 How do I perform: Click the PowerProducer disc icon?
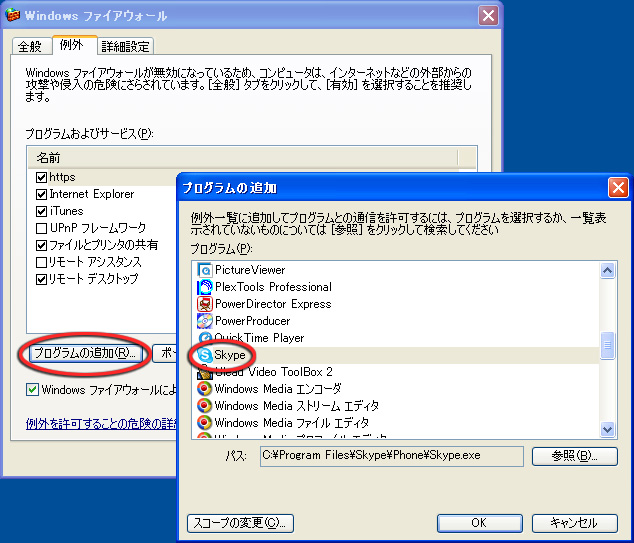point(205,321)
